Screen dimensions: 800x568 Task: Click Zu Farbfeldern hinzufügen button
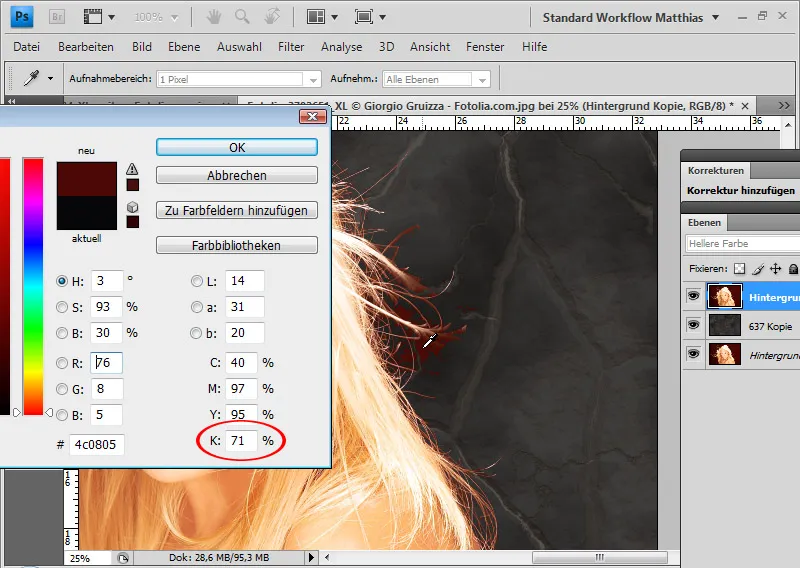pos(237,210)
